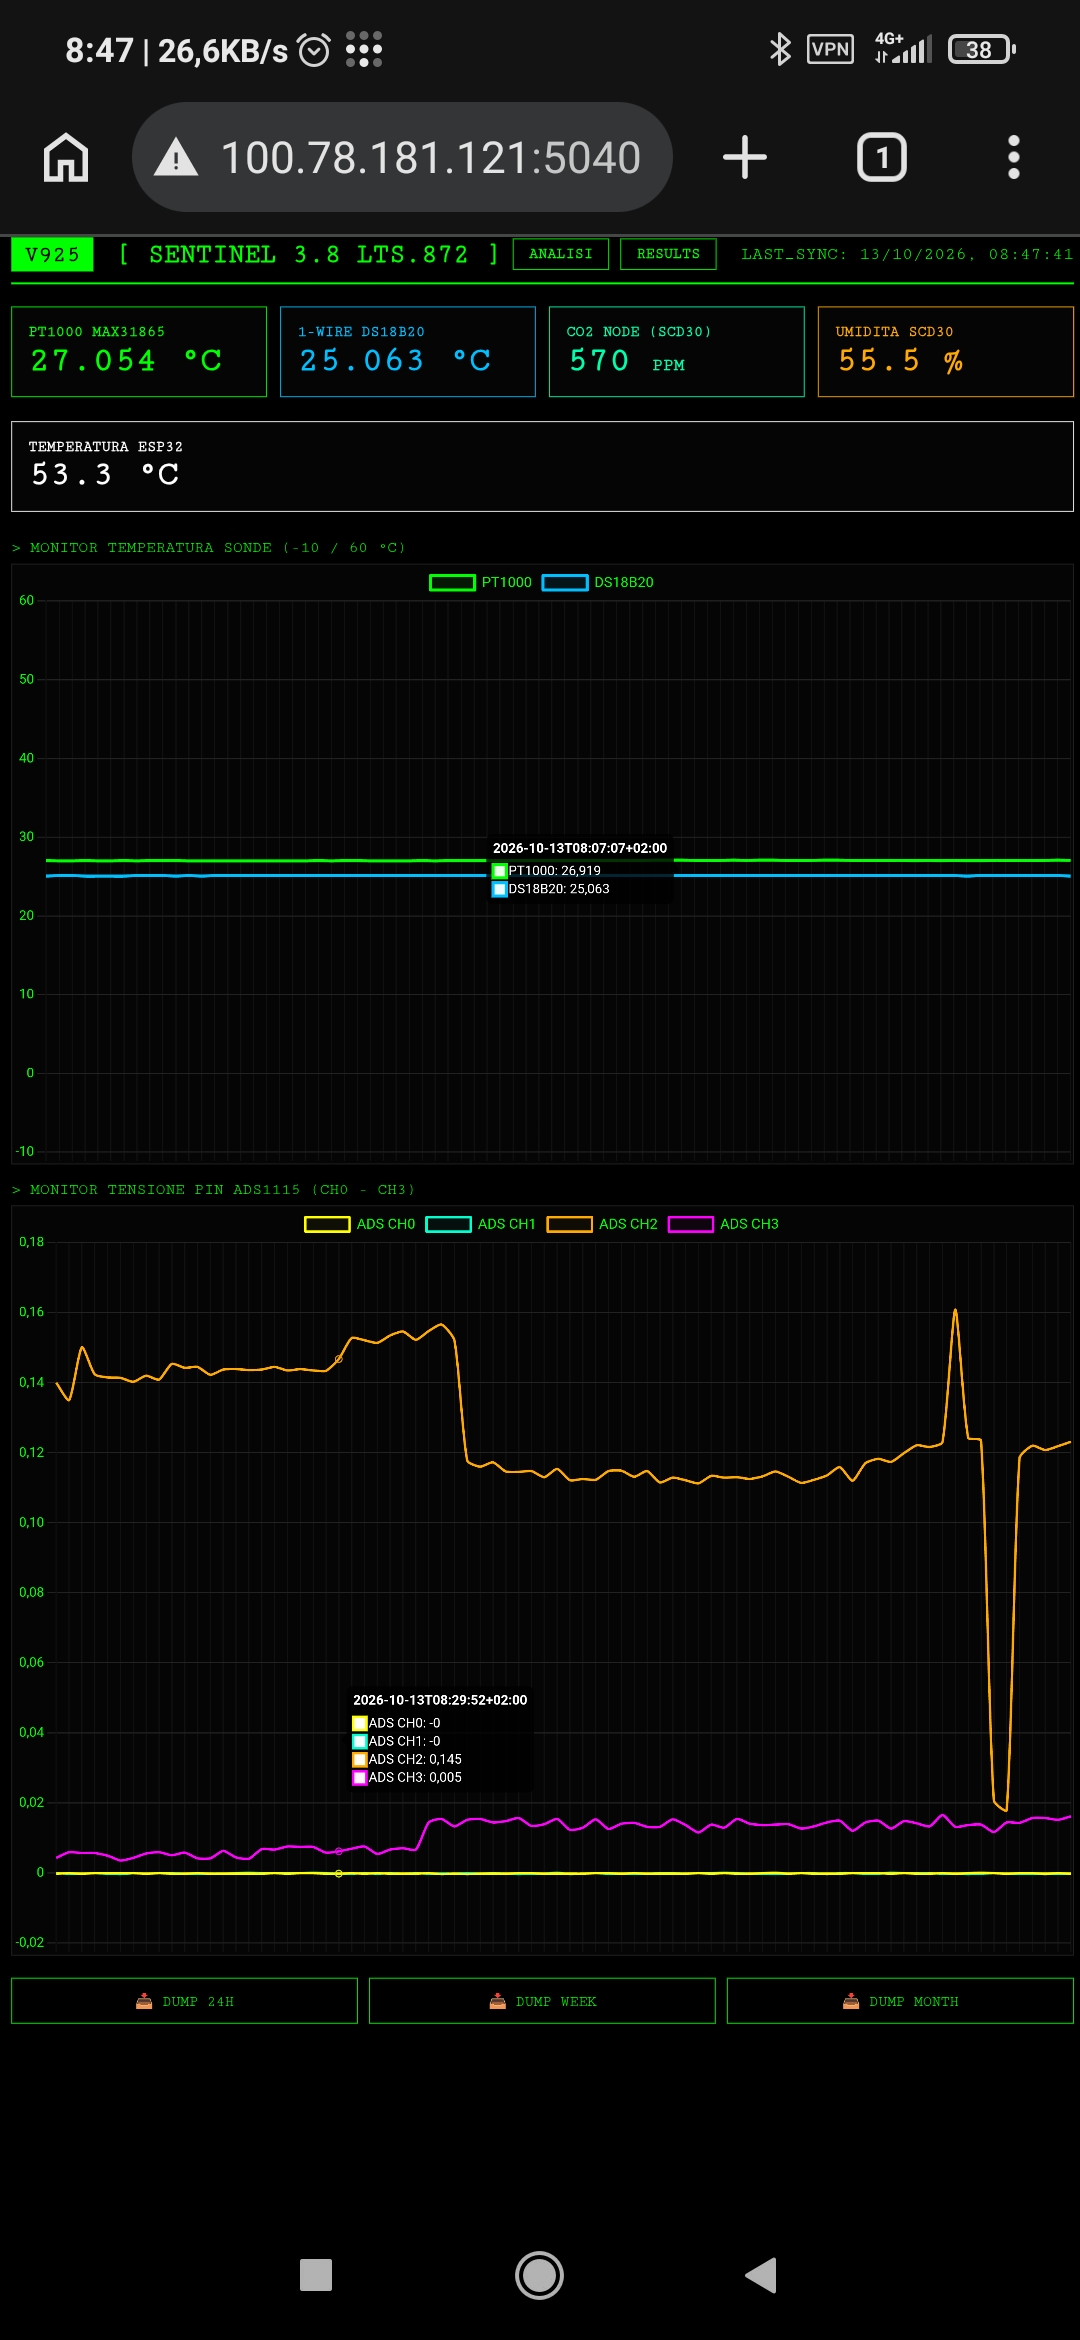Download the DUMP 24H export

click(184, 2001)
